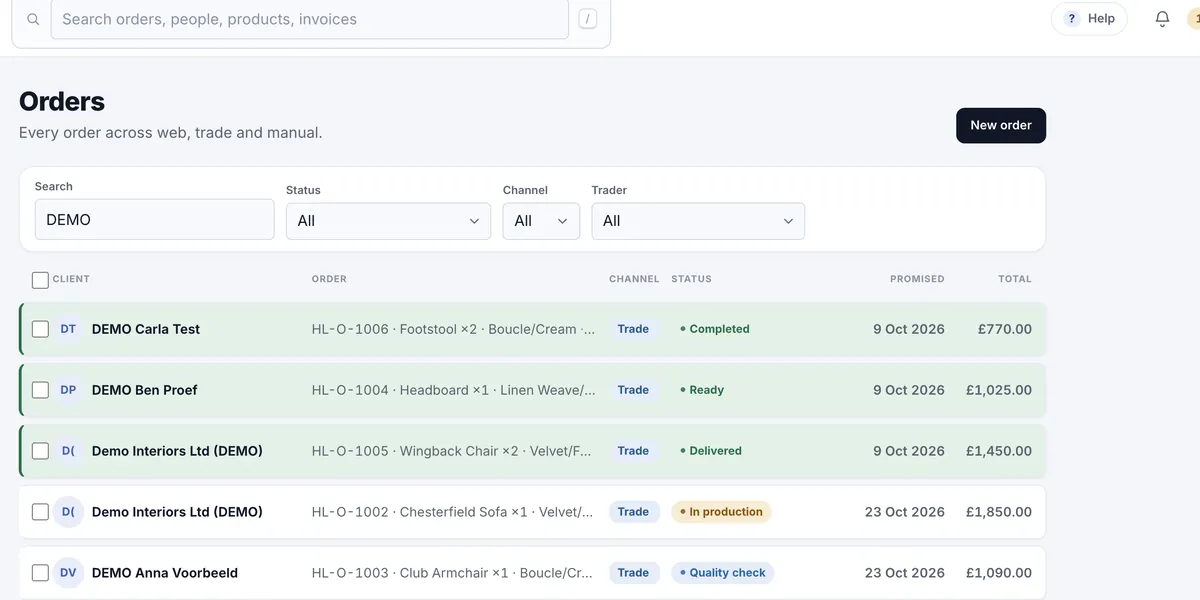The width and height of the screenshot is (1200, 600).
Task: Click the magnifier search icon
Action: (x=33, y=19)
